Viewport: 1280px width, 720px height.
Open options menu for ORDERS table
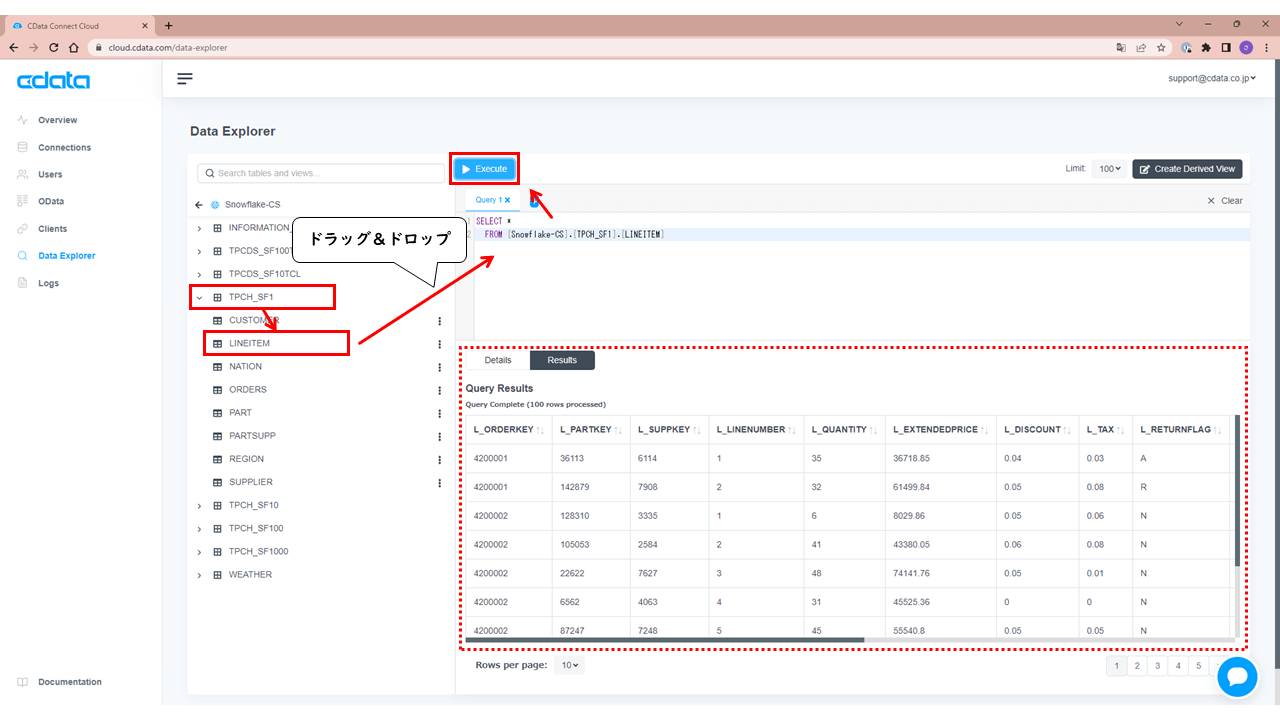coord(439,390)
